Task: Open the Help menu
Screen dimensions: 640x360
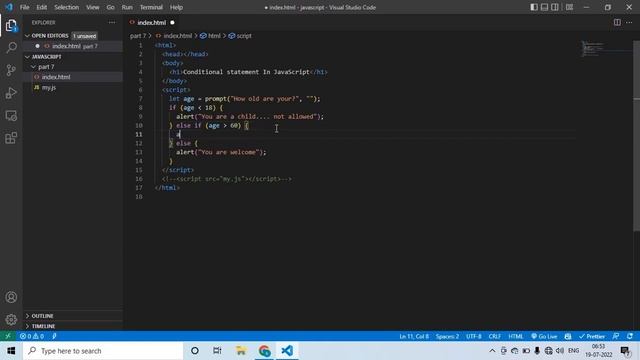Action: pyautogui.click(x=176, y=7)
